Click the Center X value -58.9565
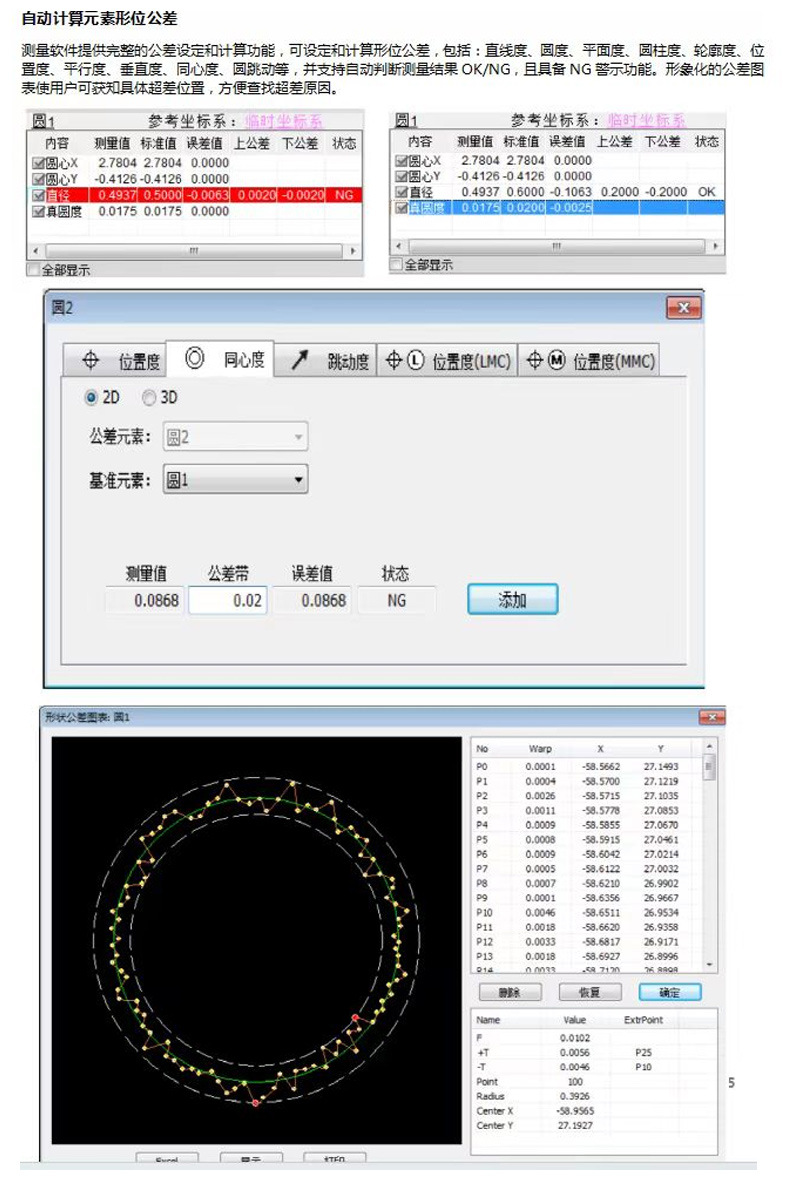The width and height of the screenshot is (790, 1182). (x=575, y=1111)
